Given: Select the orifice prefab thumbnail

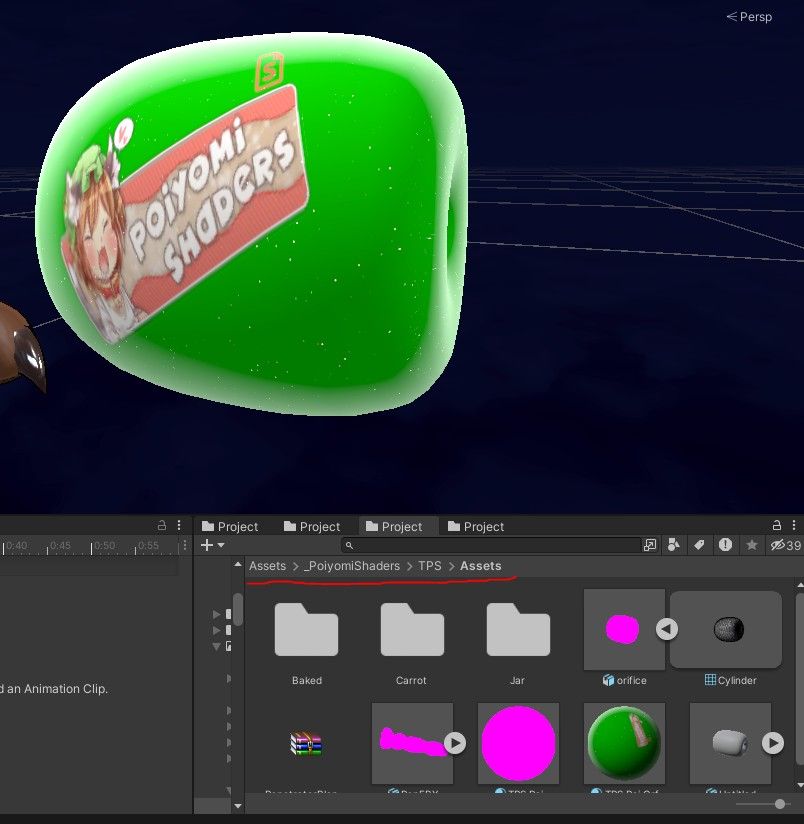Looking at the screenshot, I should pyautogui.click(x=624, y=629).
